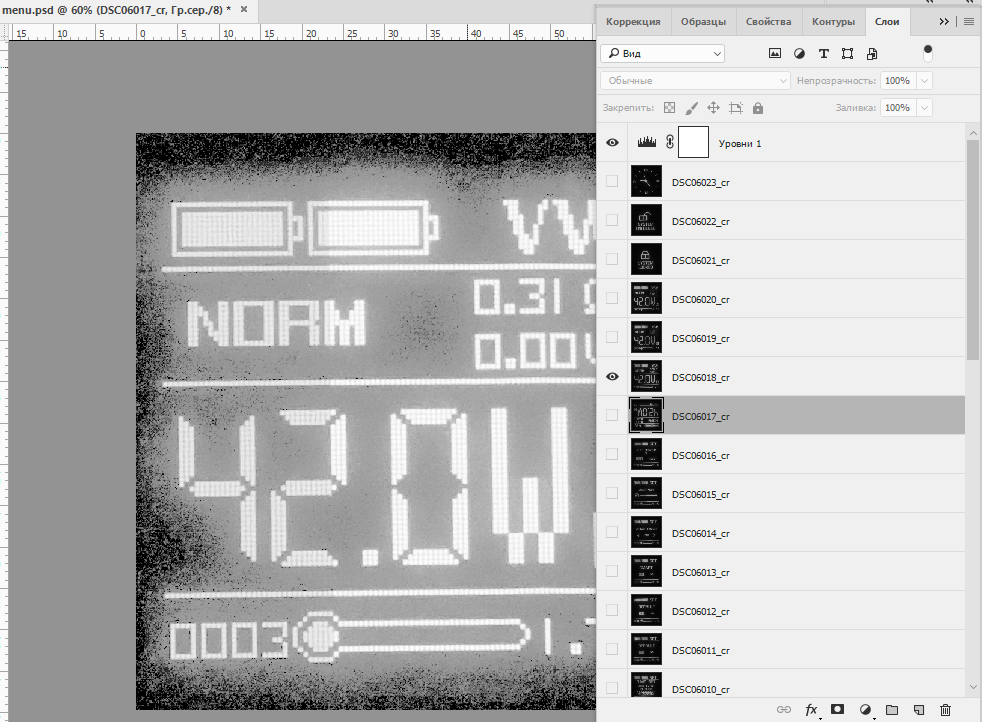This screenshot has height=722, width=982.
Task: Select Слои tab
Action: tap(887, 21)
